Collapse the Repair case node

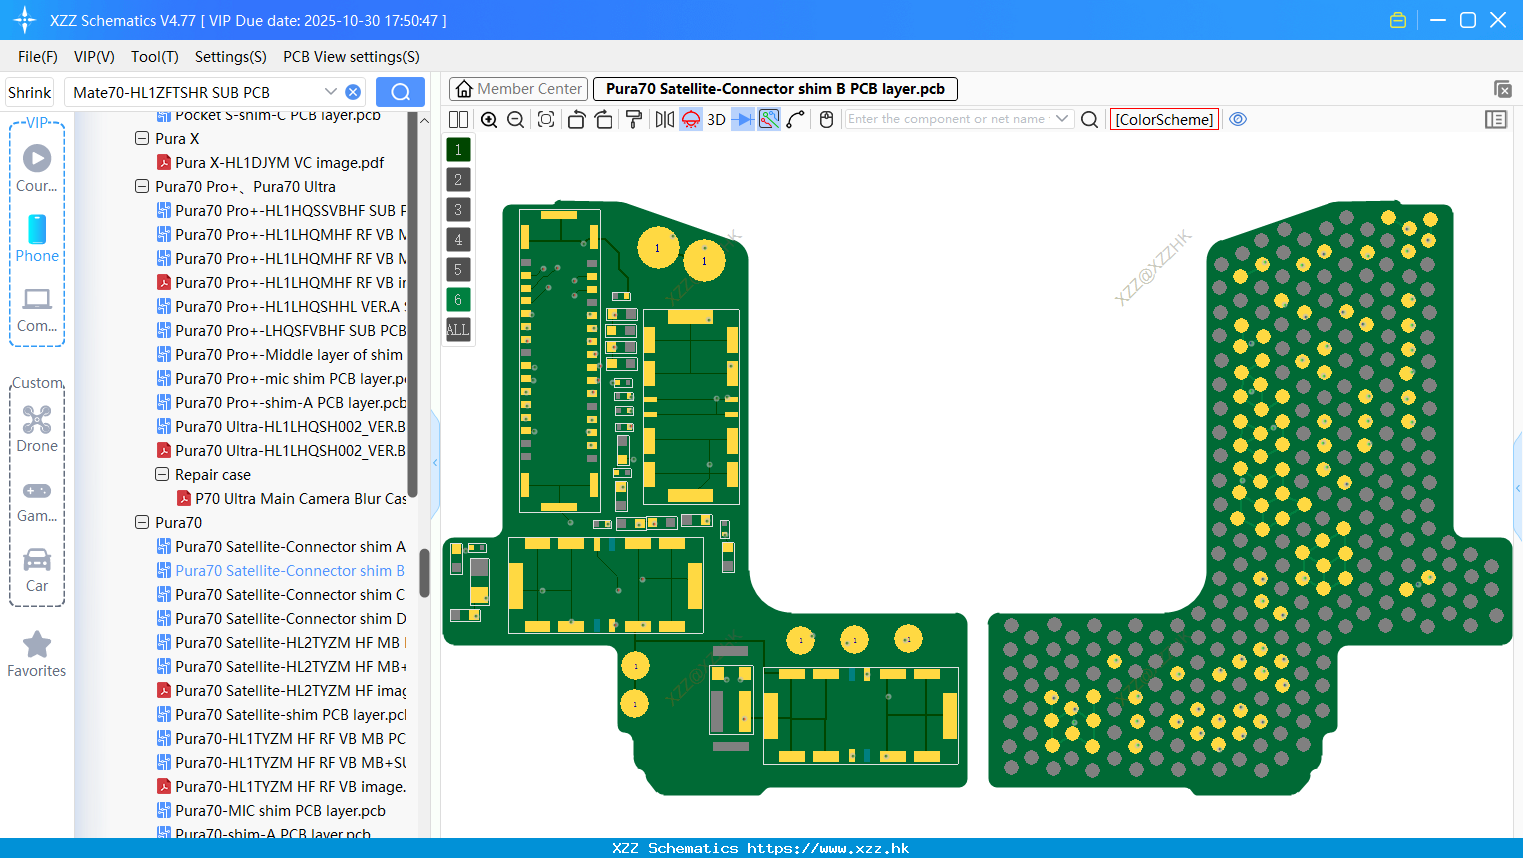click(162, 475)
